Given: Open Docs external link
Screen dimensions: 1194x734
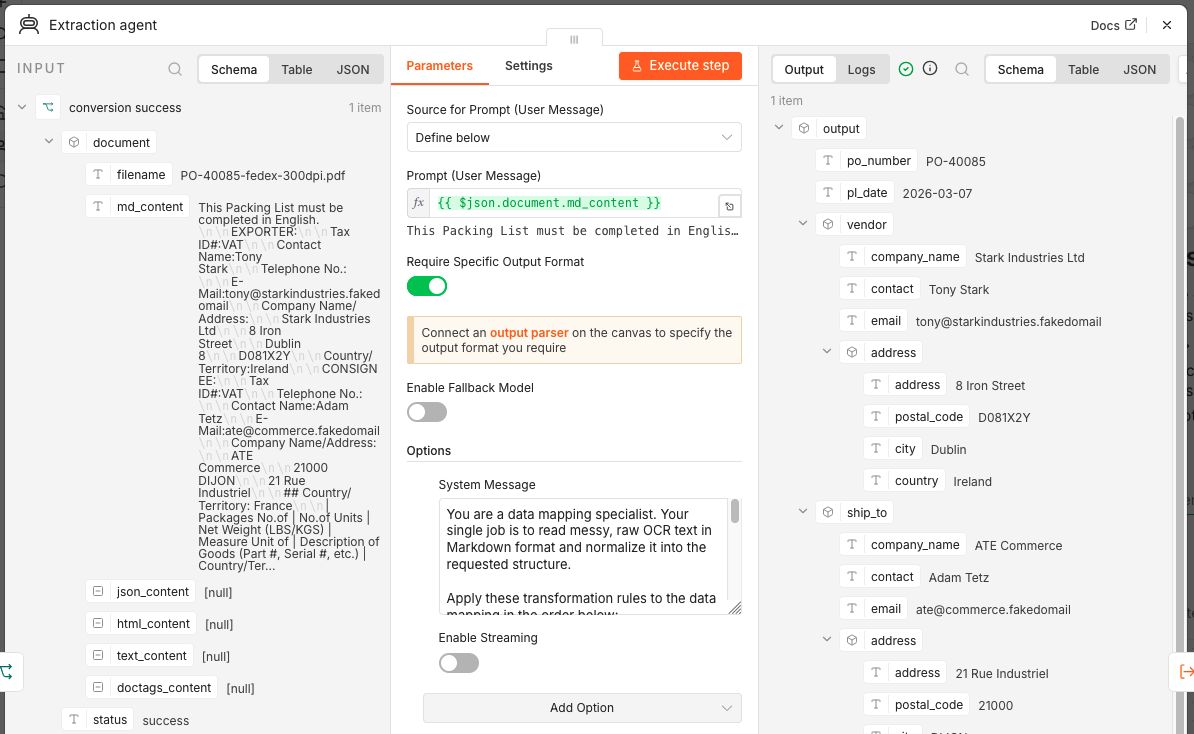Looking at the screenshot, I should [x=1113, y=25].
